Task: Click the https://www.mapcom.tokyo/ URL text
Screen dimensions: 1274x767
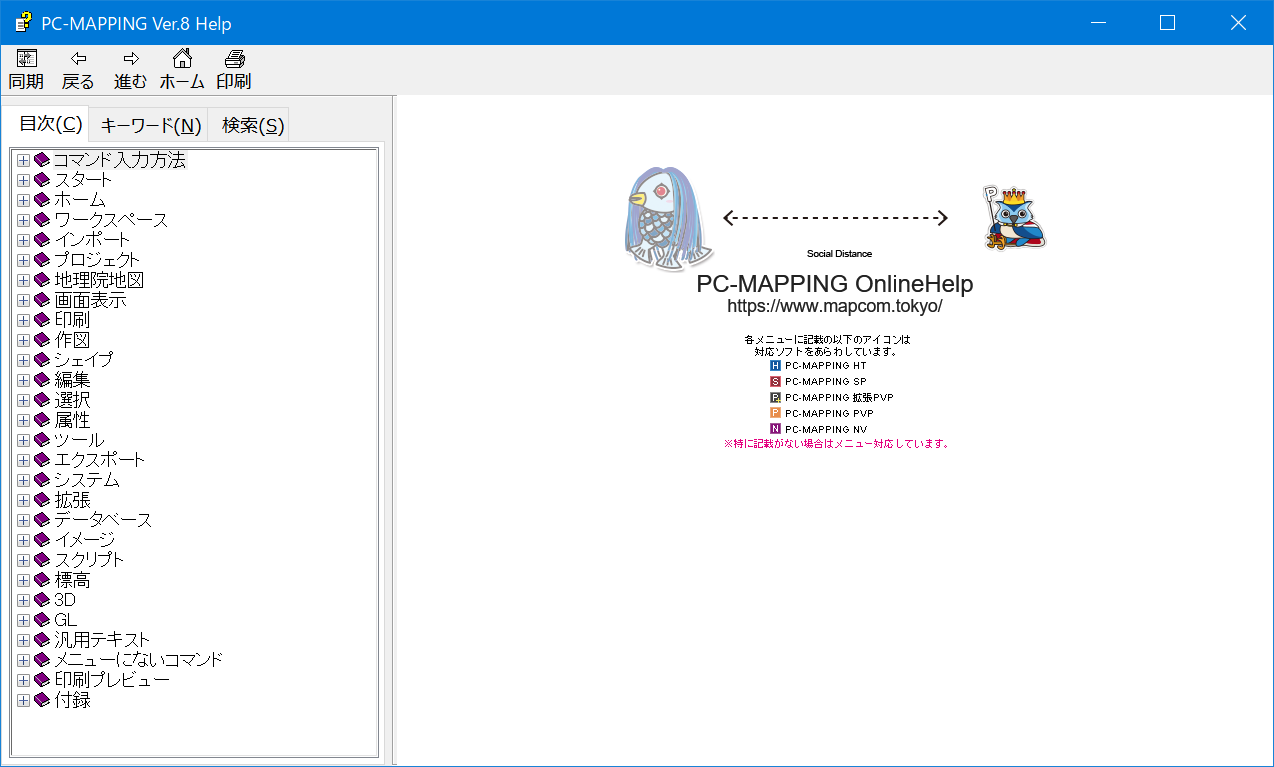Action: [x=834, y=307]
